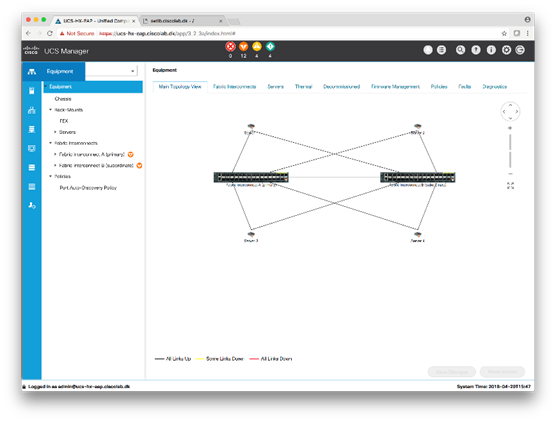Select the Servers icon in blue sidebar
This screenshot has height=422, width=556.
coord(32,91)
